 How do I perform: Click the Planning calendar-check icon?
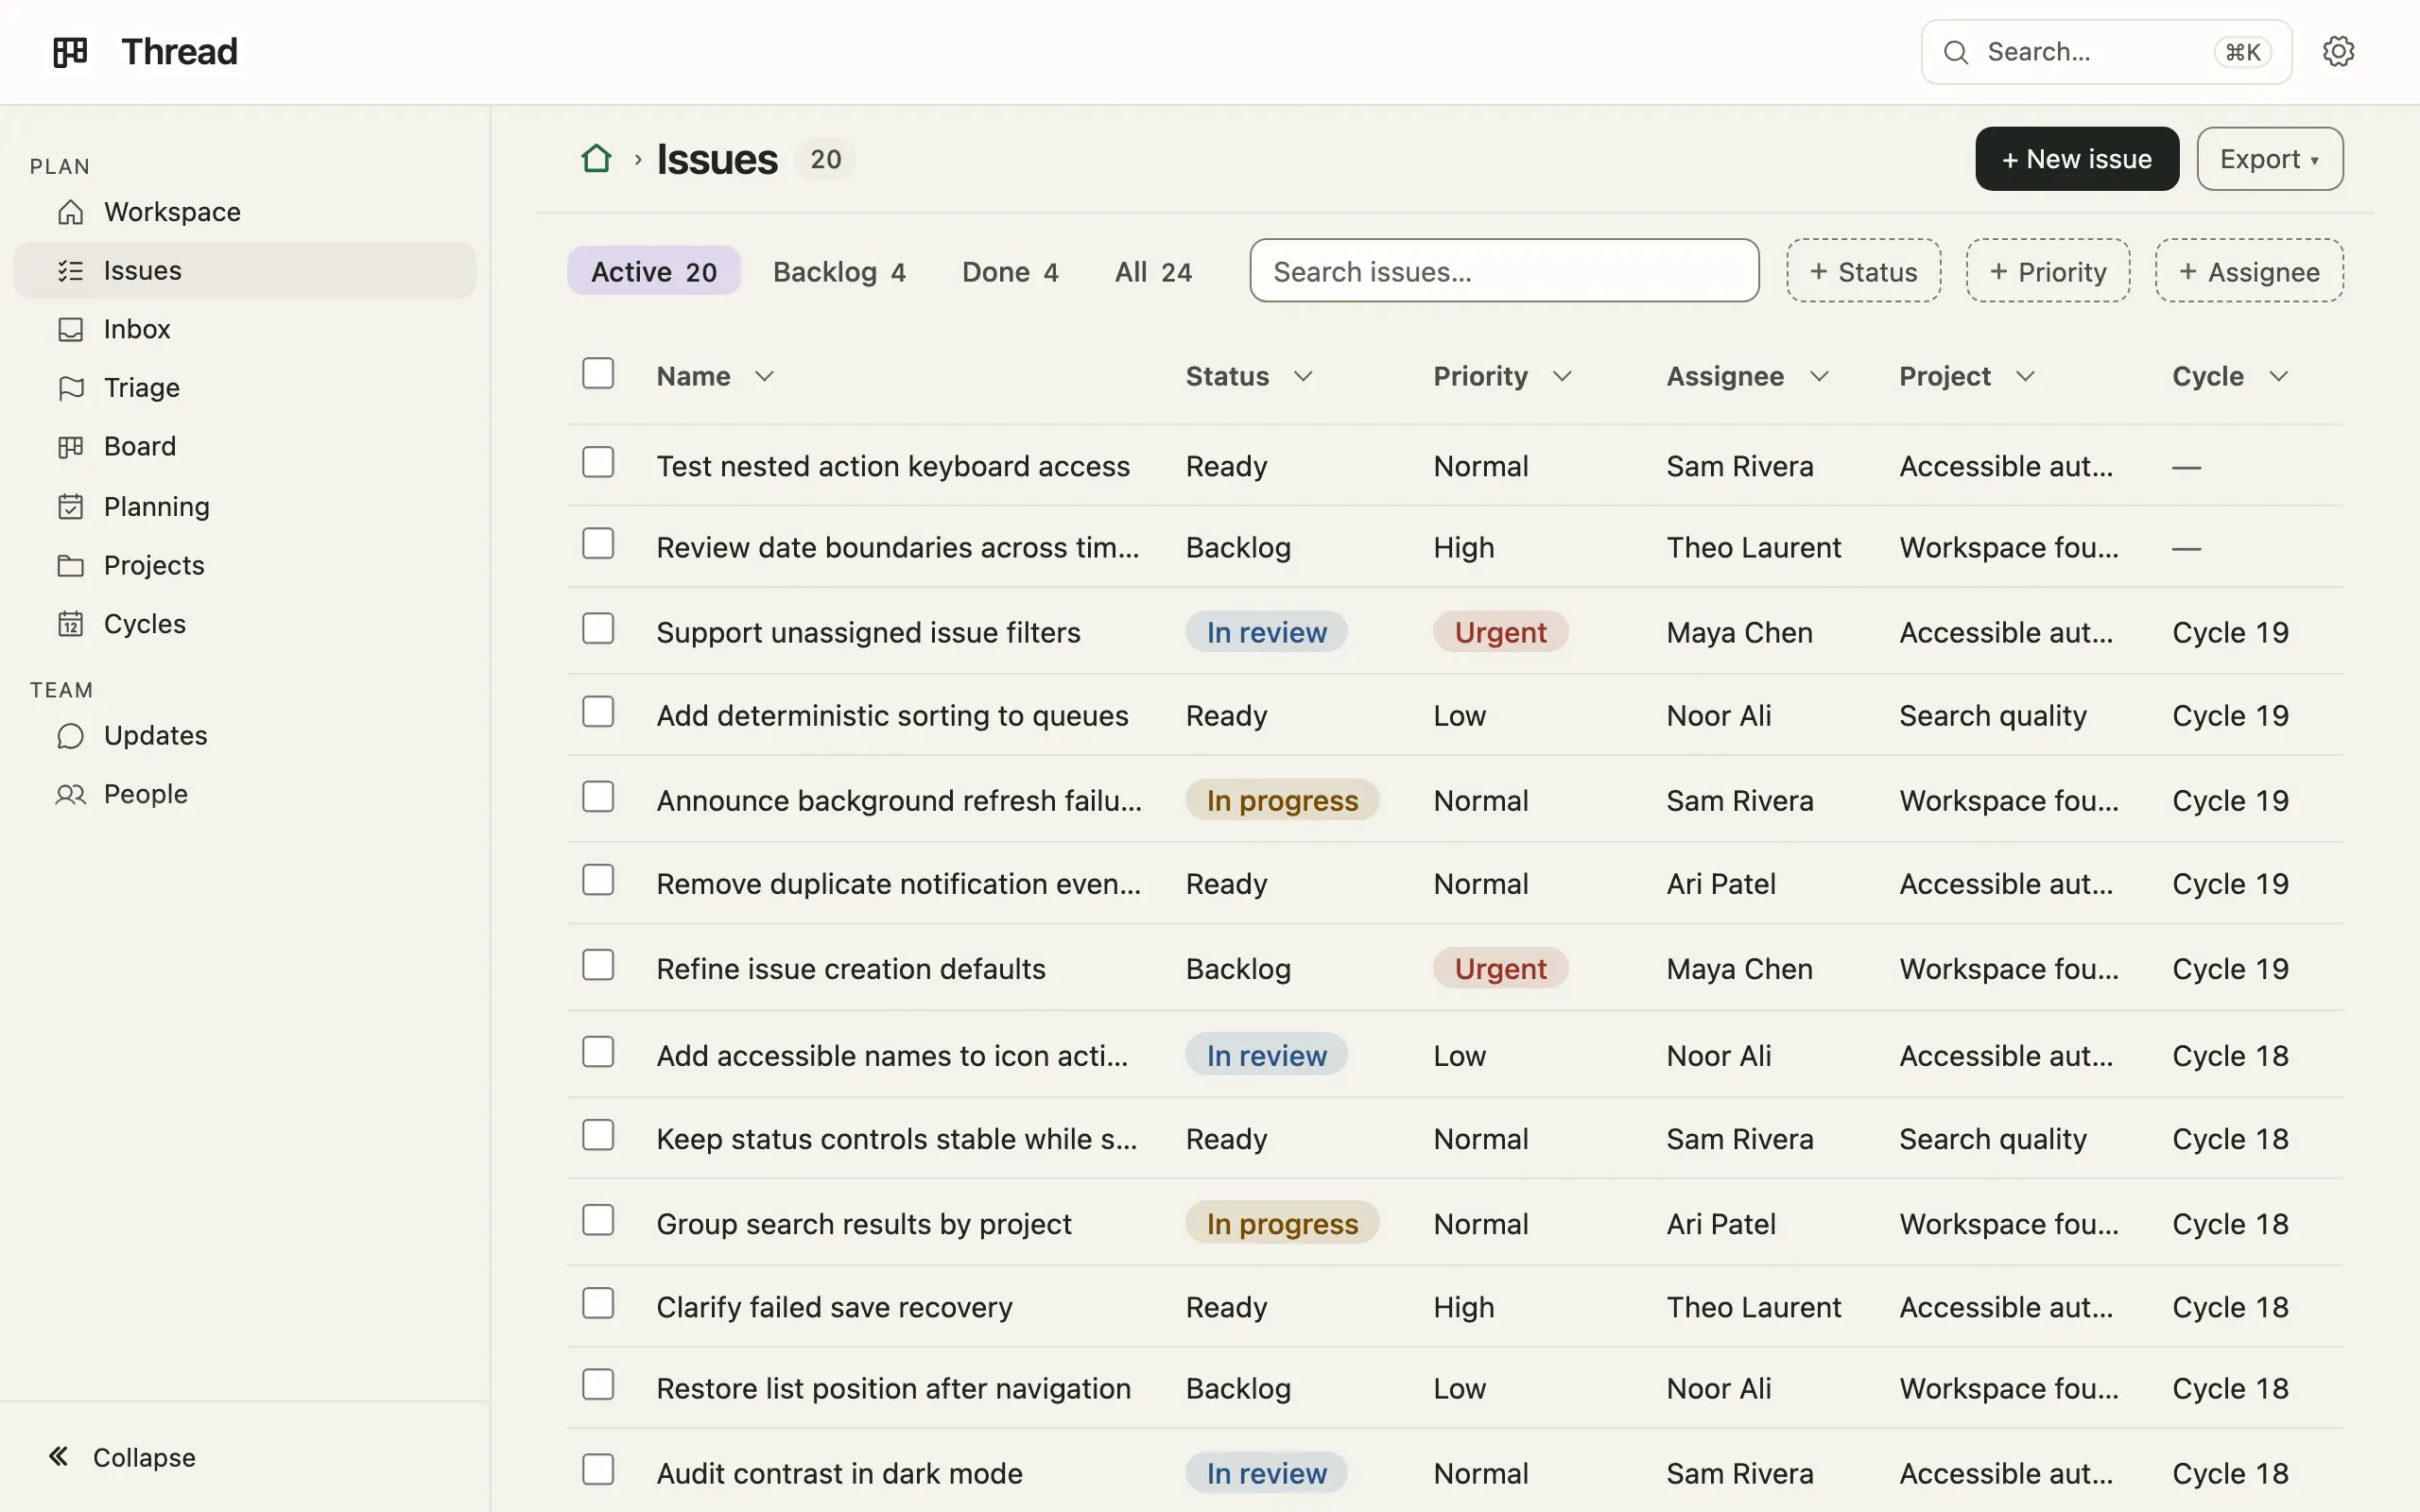point(71,507)
